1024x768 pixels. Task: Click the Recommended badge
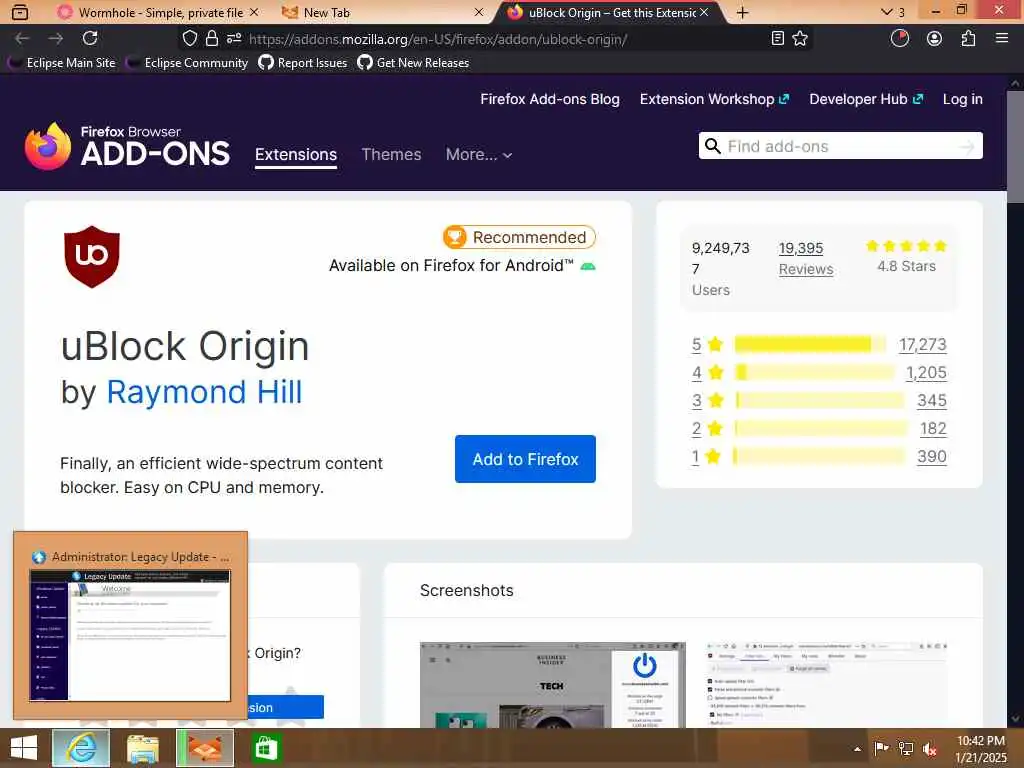click(x=519, y=237)
